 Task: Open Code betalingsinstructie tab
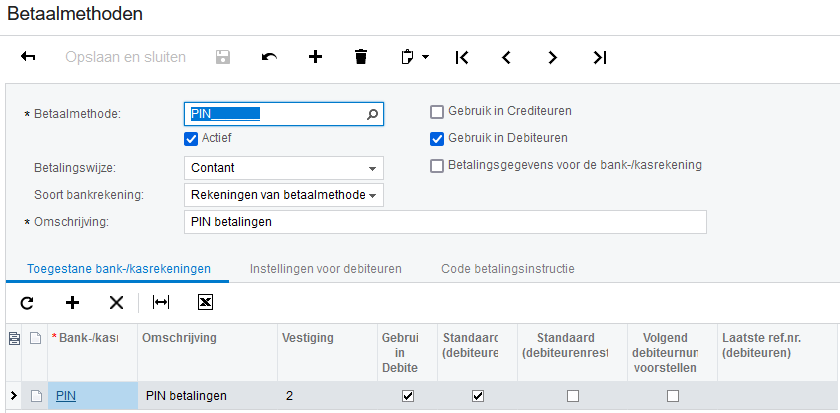point(507,269)
